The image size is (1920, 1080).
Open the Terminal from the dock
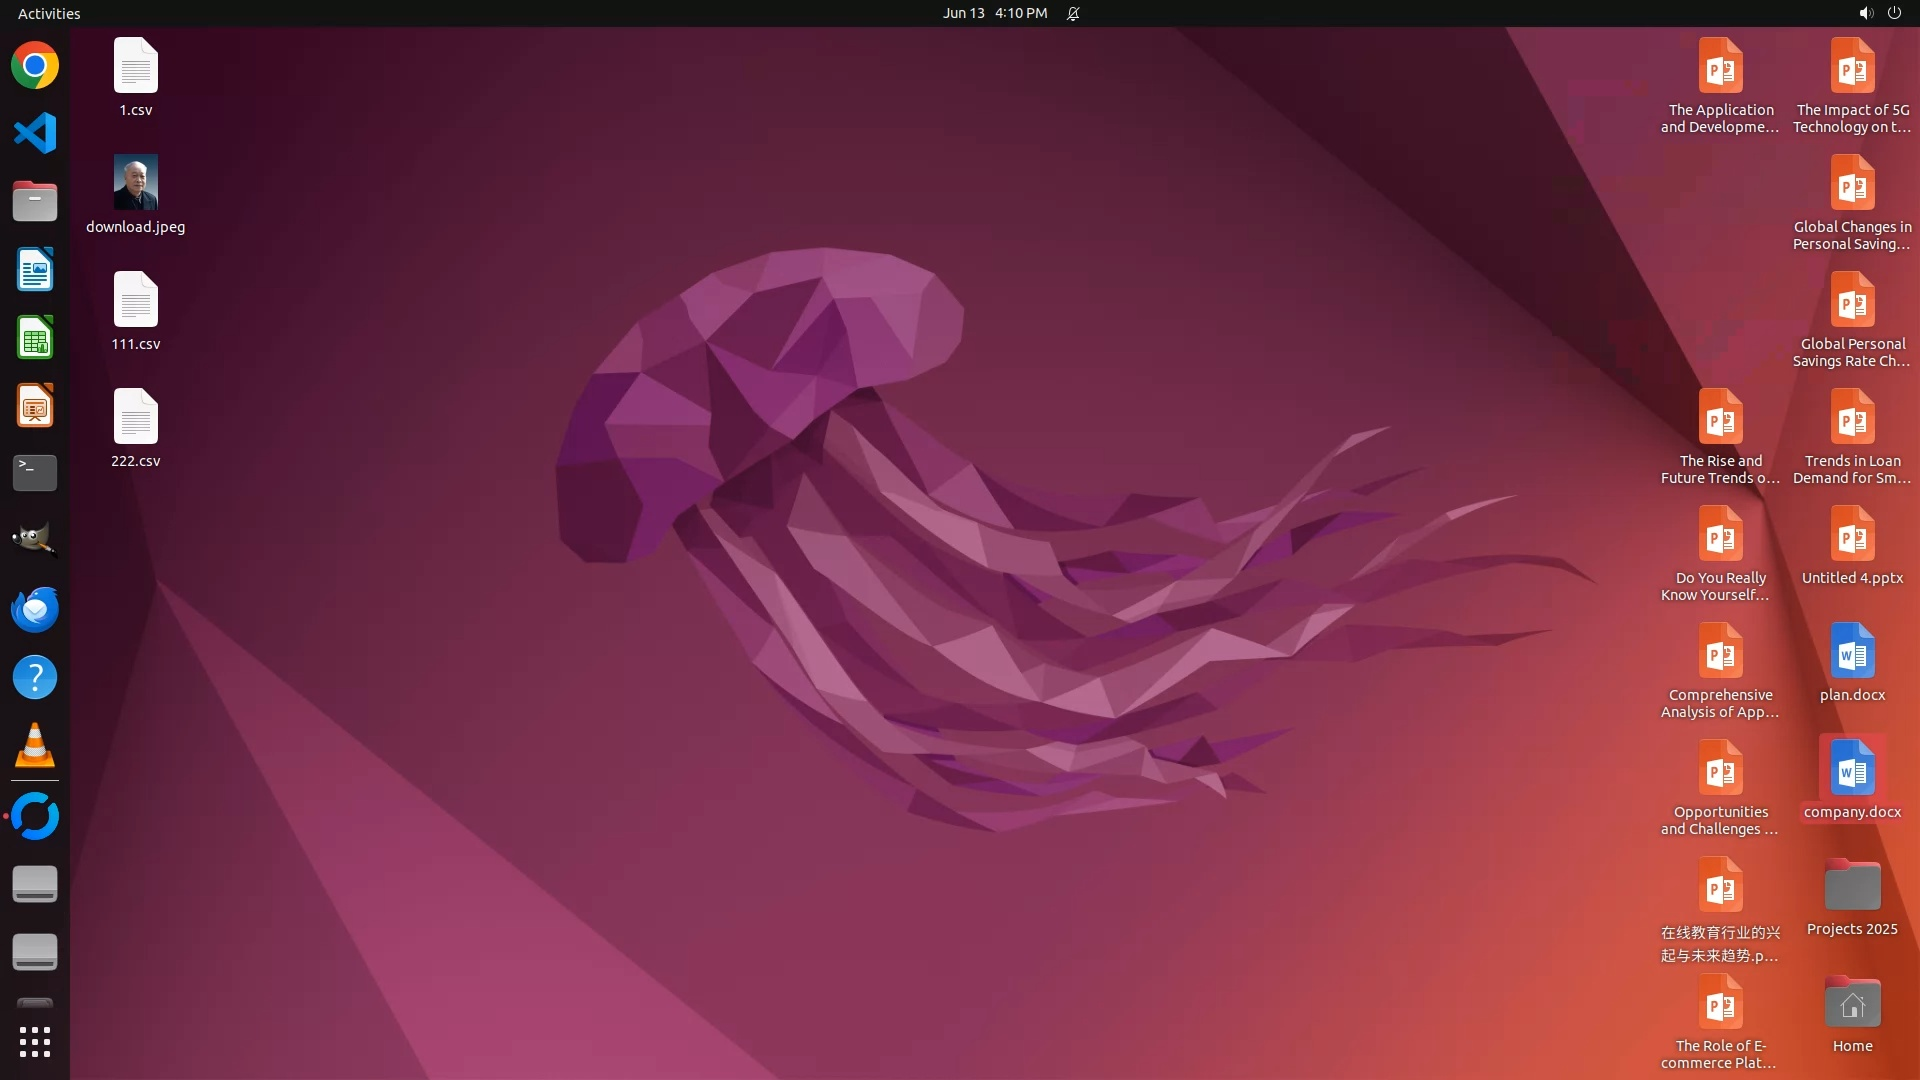pyautogui.click(x=35, y=473)
